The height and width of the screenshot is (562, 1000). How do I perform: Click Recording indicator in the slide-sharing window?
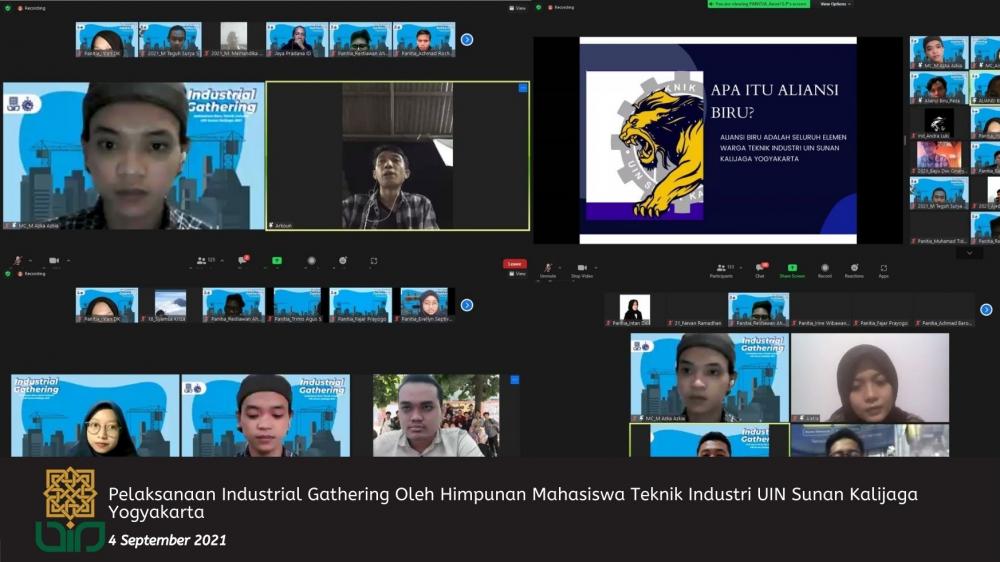tap(562, 8)
